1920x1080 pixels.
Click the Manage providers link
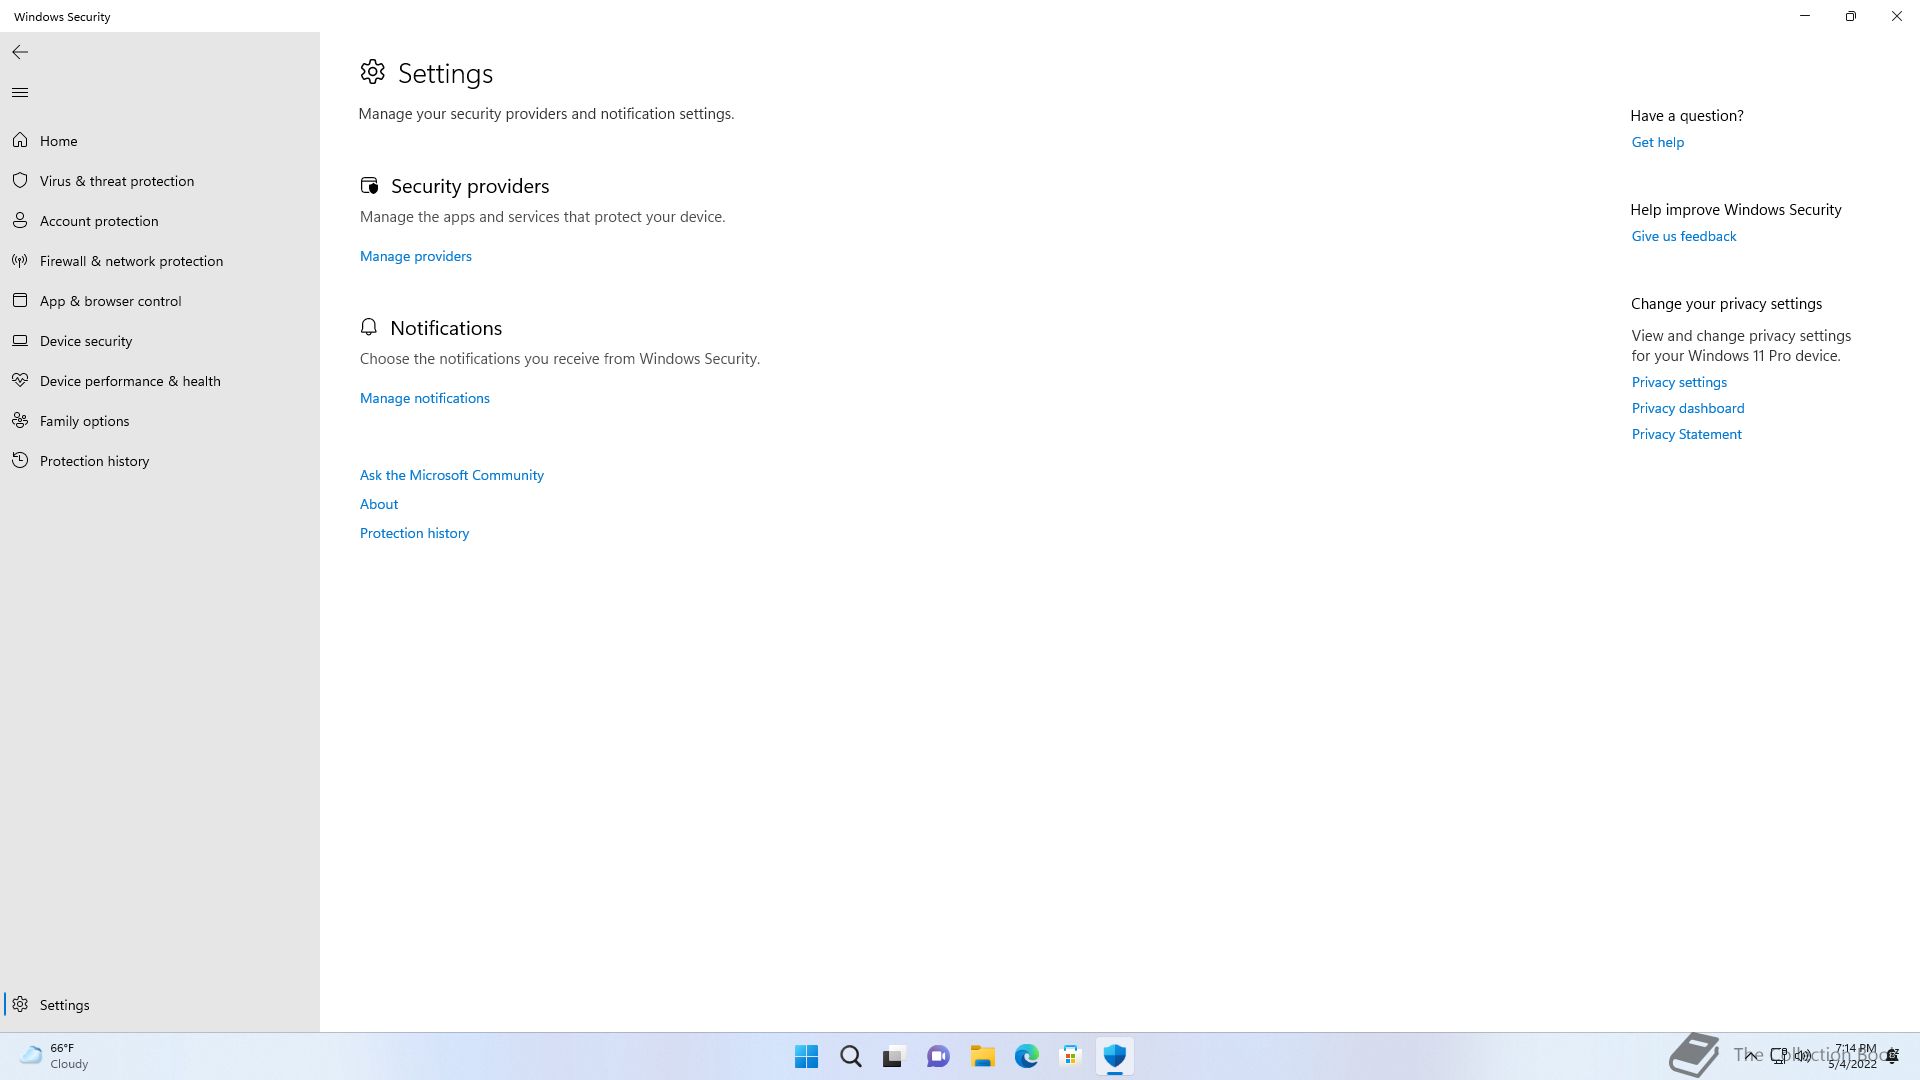point(415,257)
